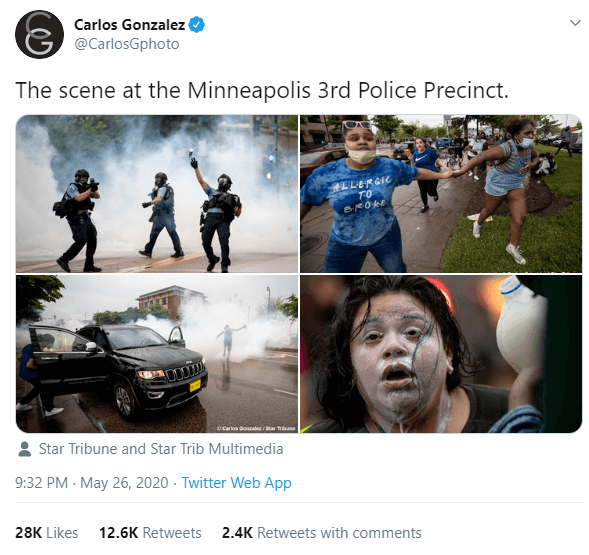
Task: Open Carlos Gonzalez profile avatar
Action: (x=39, y=35)
